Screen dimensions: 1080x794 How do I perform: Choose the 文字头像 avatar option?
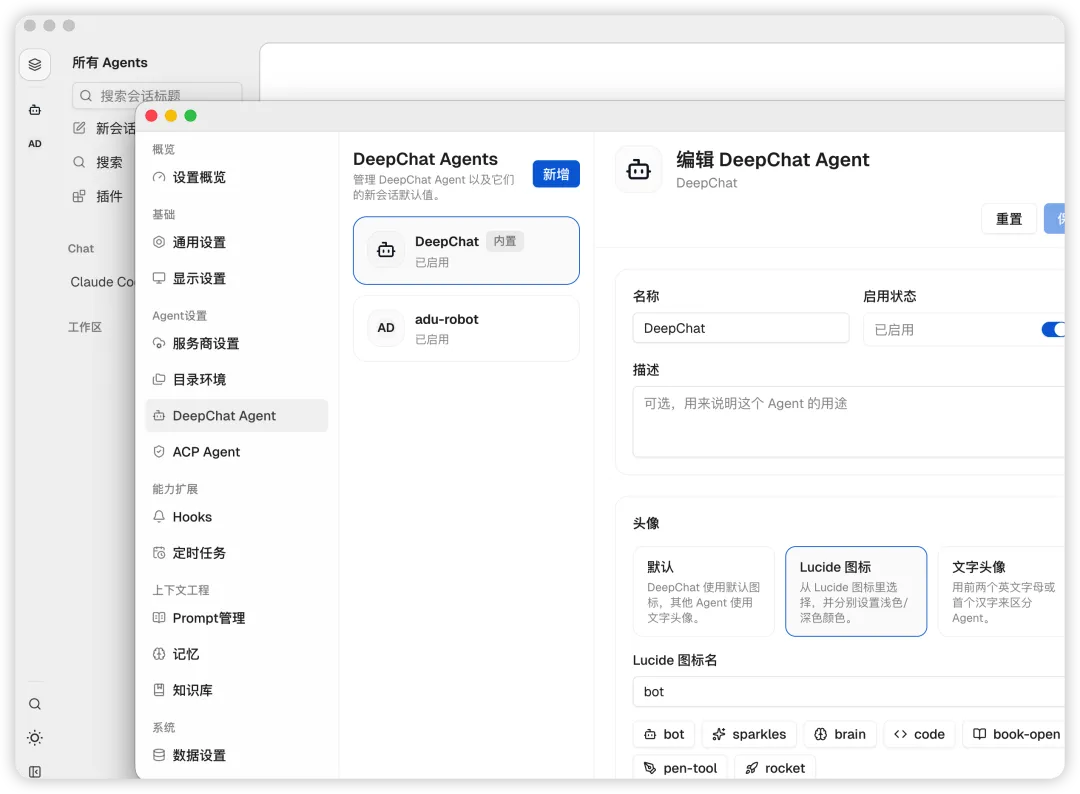pos(1002,592)
